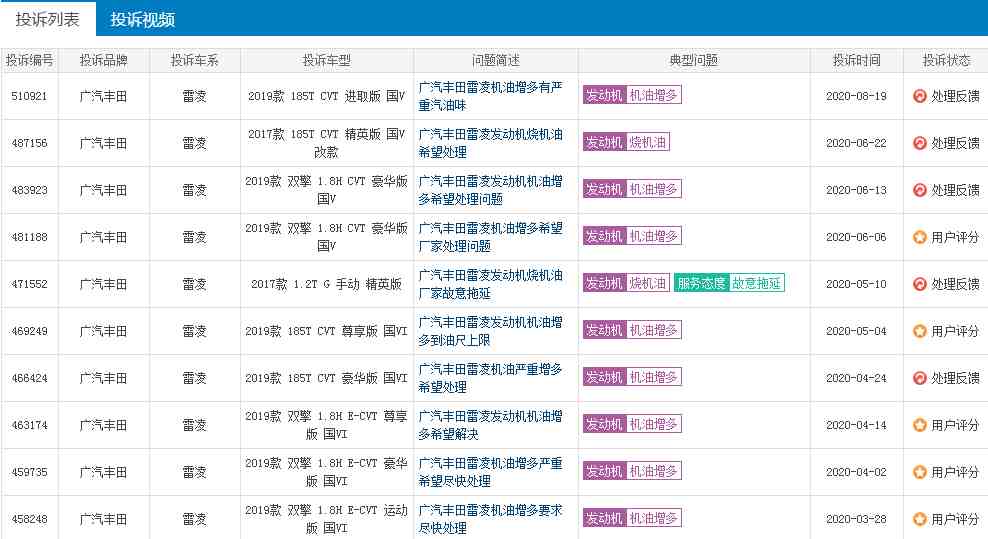
Task: Click status icon for complaint 487156
Action: pyautogui.click(x=920, y=143)
